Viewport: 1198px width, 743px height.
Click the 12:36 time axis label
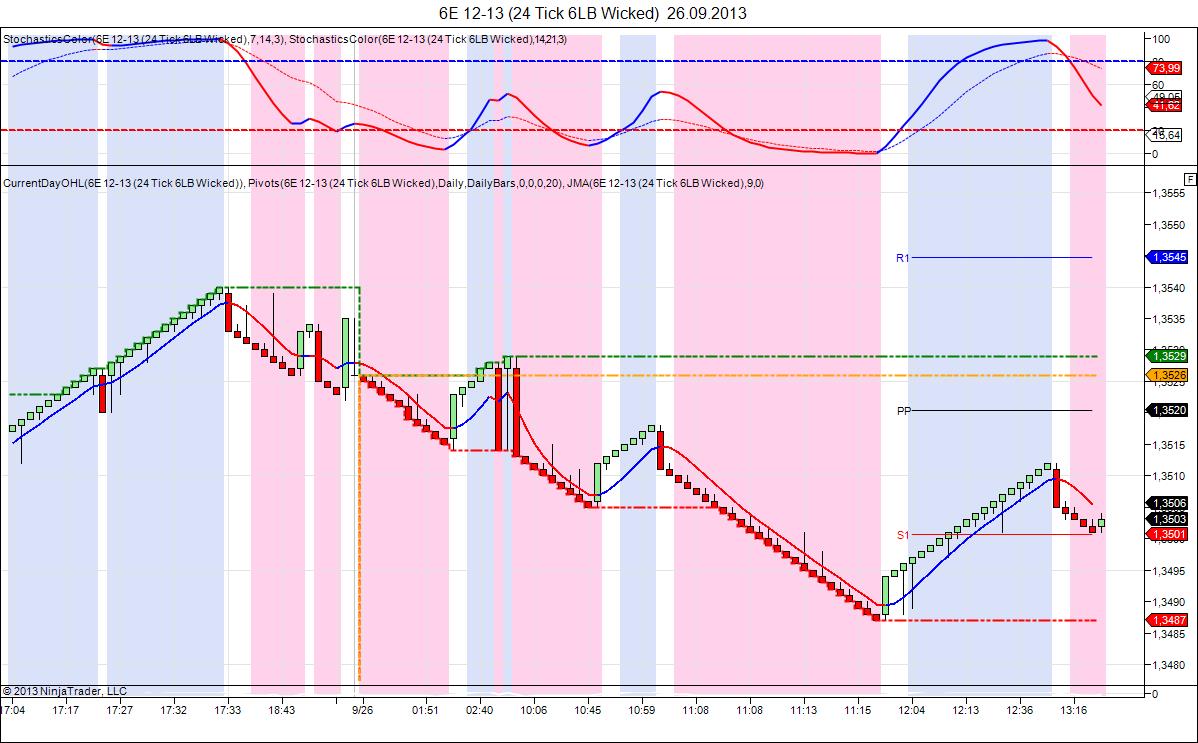point(1019,710)
